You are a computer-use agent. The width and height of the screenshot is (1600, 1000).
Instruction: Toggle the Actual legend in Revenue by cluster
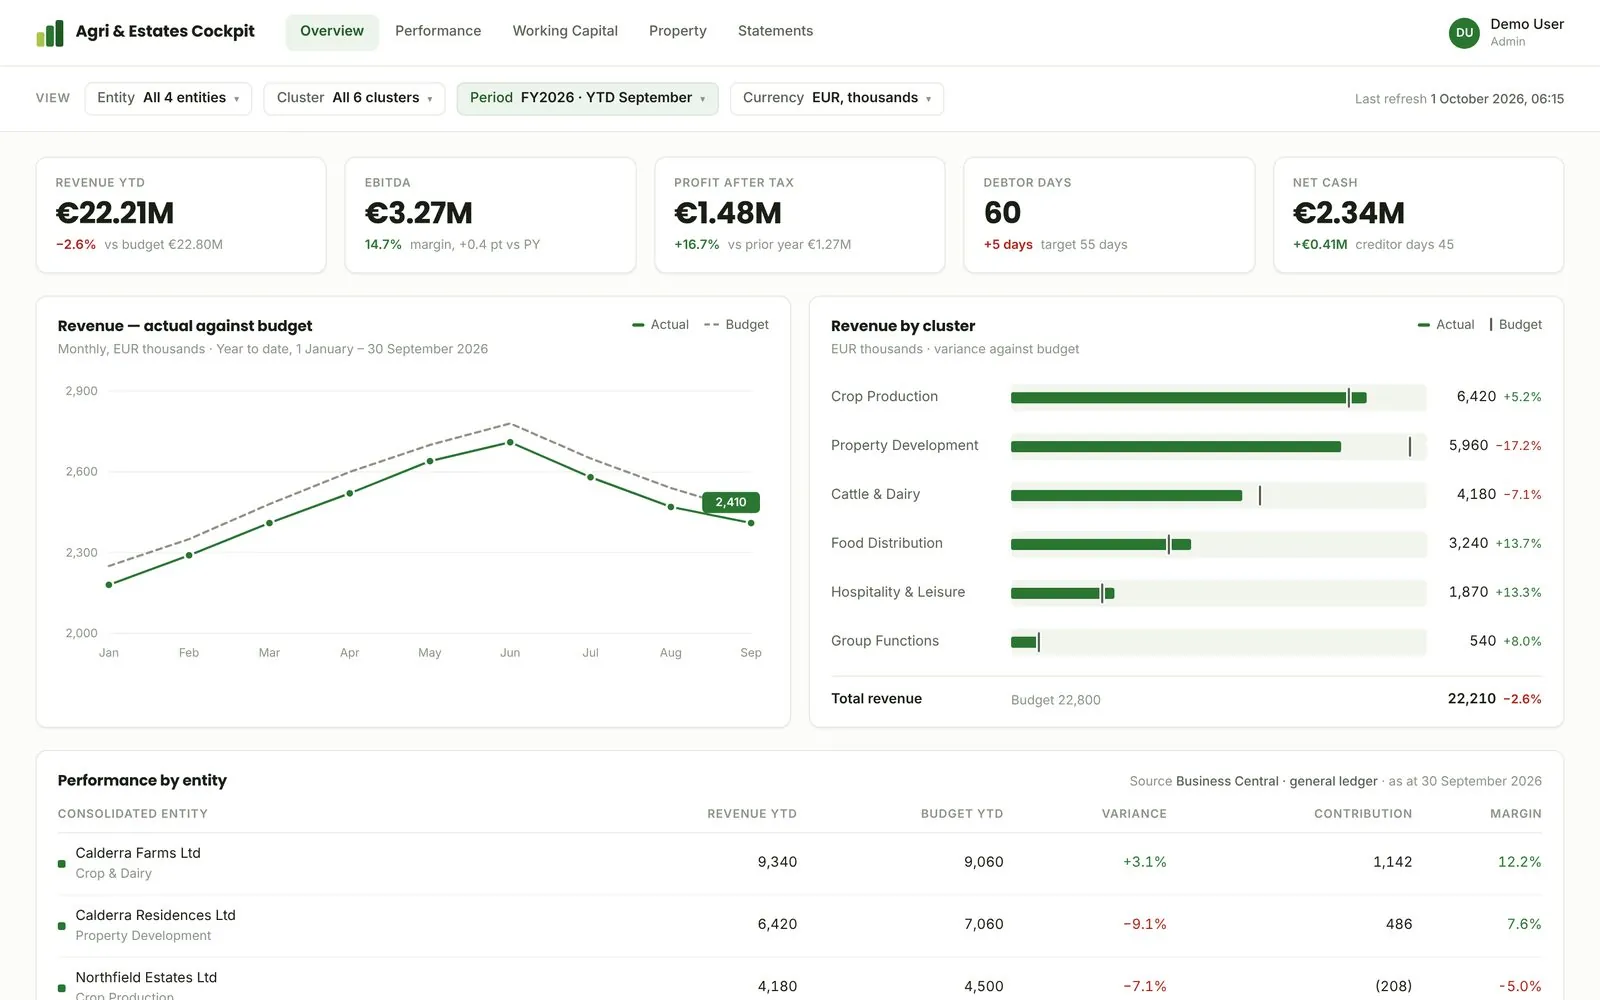pyautogui.click(x=1446, y=325)
